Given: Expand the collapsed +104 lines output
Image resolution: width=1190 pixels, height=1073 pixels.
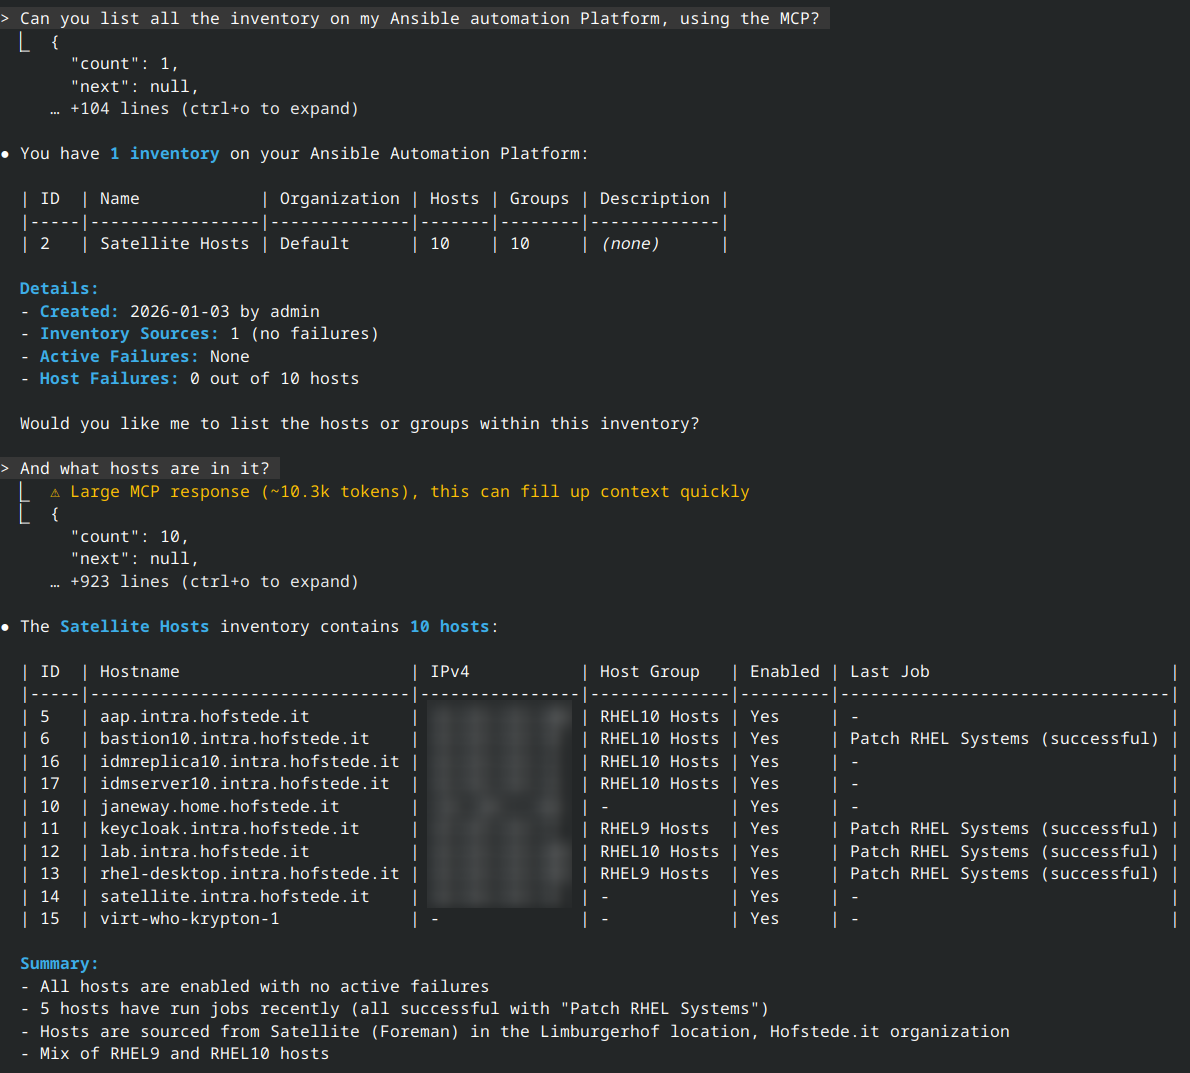Looking at the screenshot, I should click(x=213, y=109).
